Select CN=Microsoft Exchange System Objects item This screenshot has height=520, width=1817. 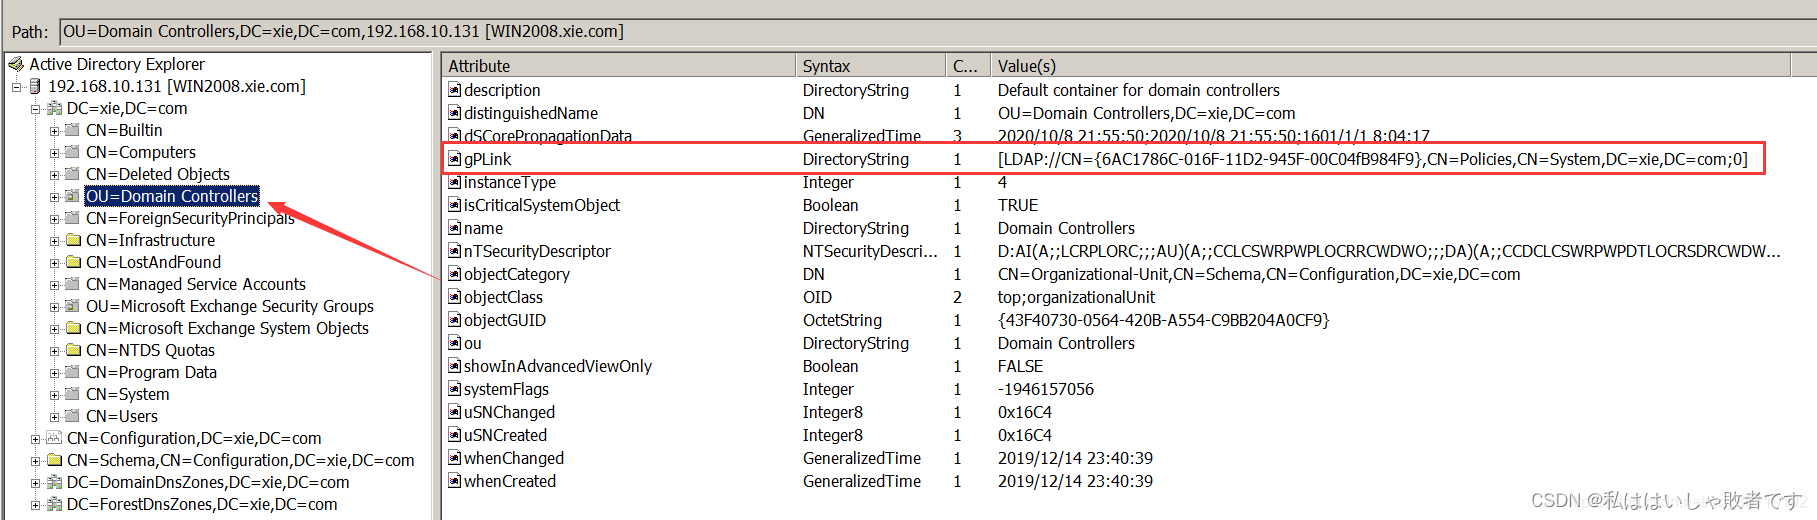pyautogui.click(x=227, y=328)
